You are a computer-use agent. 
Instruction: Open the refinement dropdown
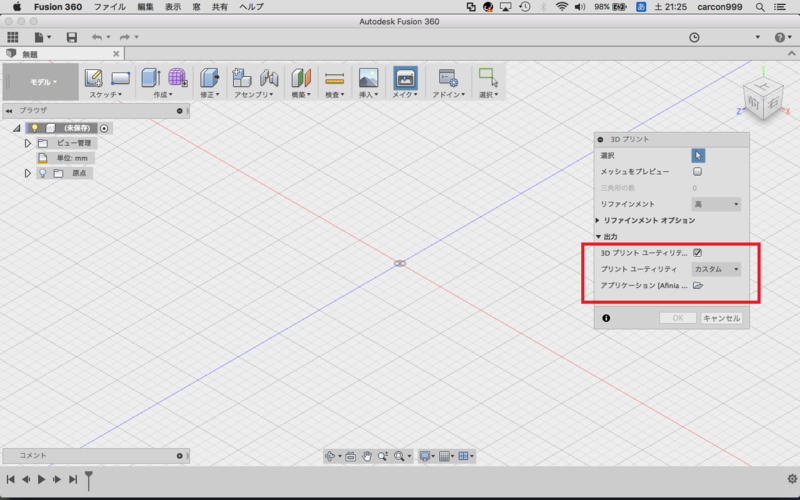click(x=716, y=204)
